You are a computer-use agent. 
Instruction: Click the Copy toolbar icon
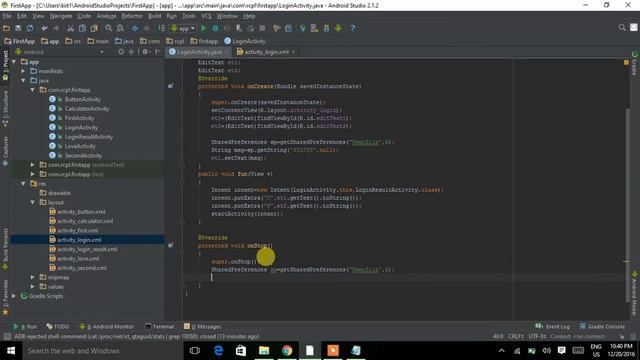tap(82, 28)
